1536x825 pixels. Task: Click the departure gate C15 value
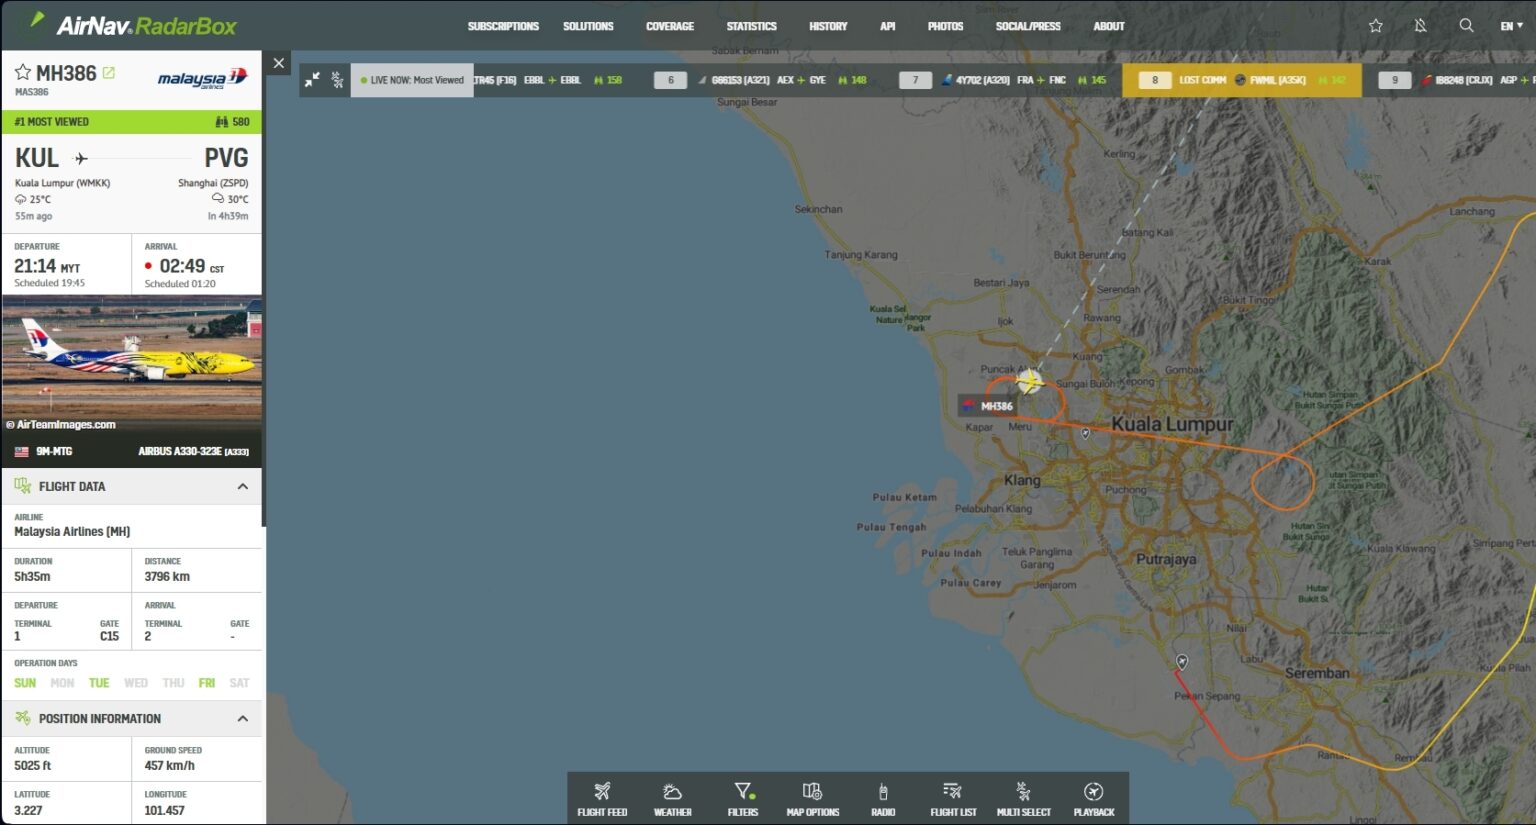coord(109,636)
